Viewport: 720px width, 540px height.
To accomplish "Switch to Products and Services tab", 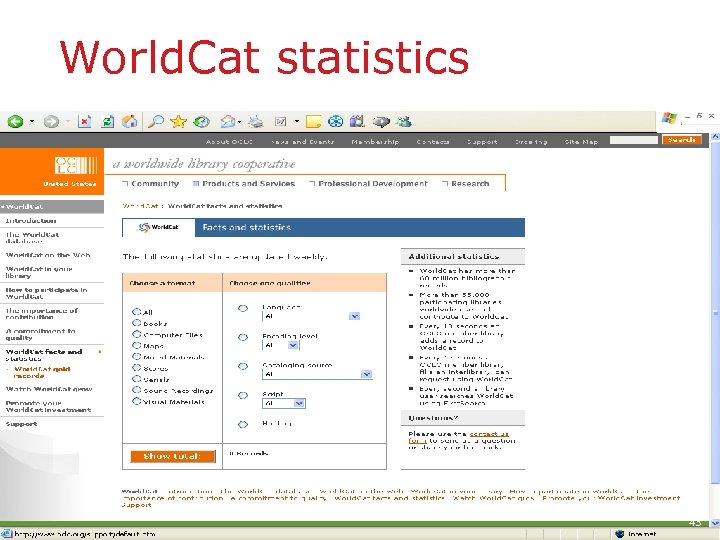I will tap(244, 184).
